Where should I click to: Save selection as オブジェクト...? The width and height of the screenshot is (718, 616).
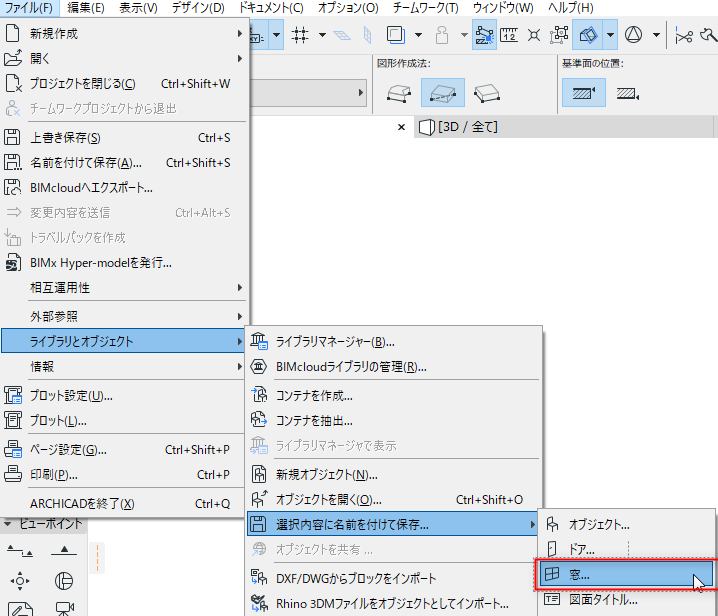point(626,524)
